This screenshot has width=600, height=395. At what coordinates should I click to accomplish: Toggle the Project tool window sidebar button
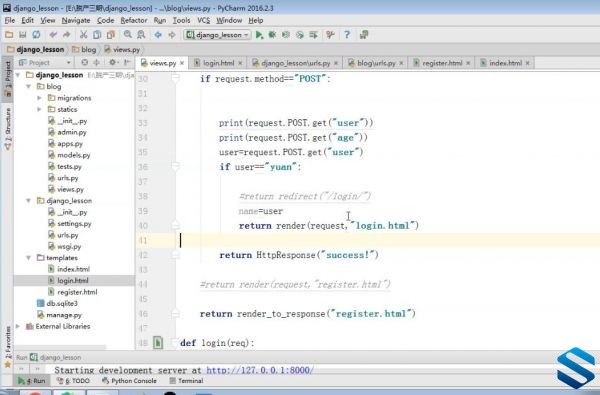[x=7, y=79]
